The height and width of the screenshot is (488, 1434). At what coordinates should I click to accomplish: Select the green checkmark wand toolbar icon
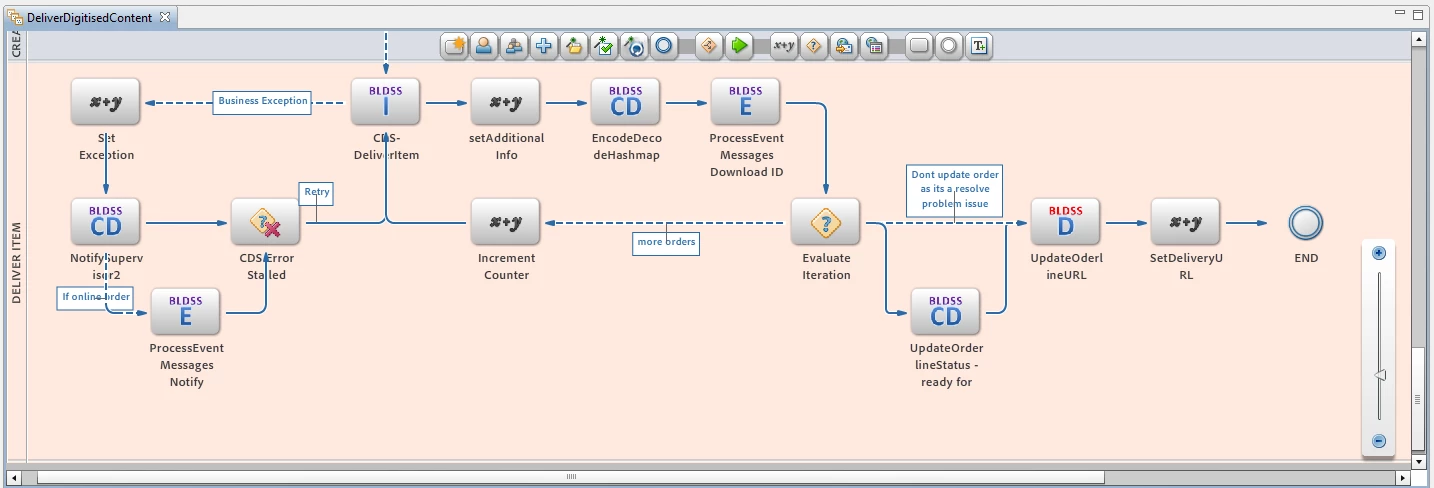click(604, 46)
